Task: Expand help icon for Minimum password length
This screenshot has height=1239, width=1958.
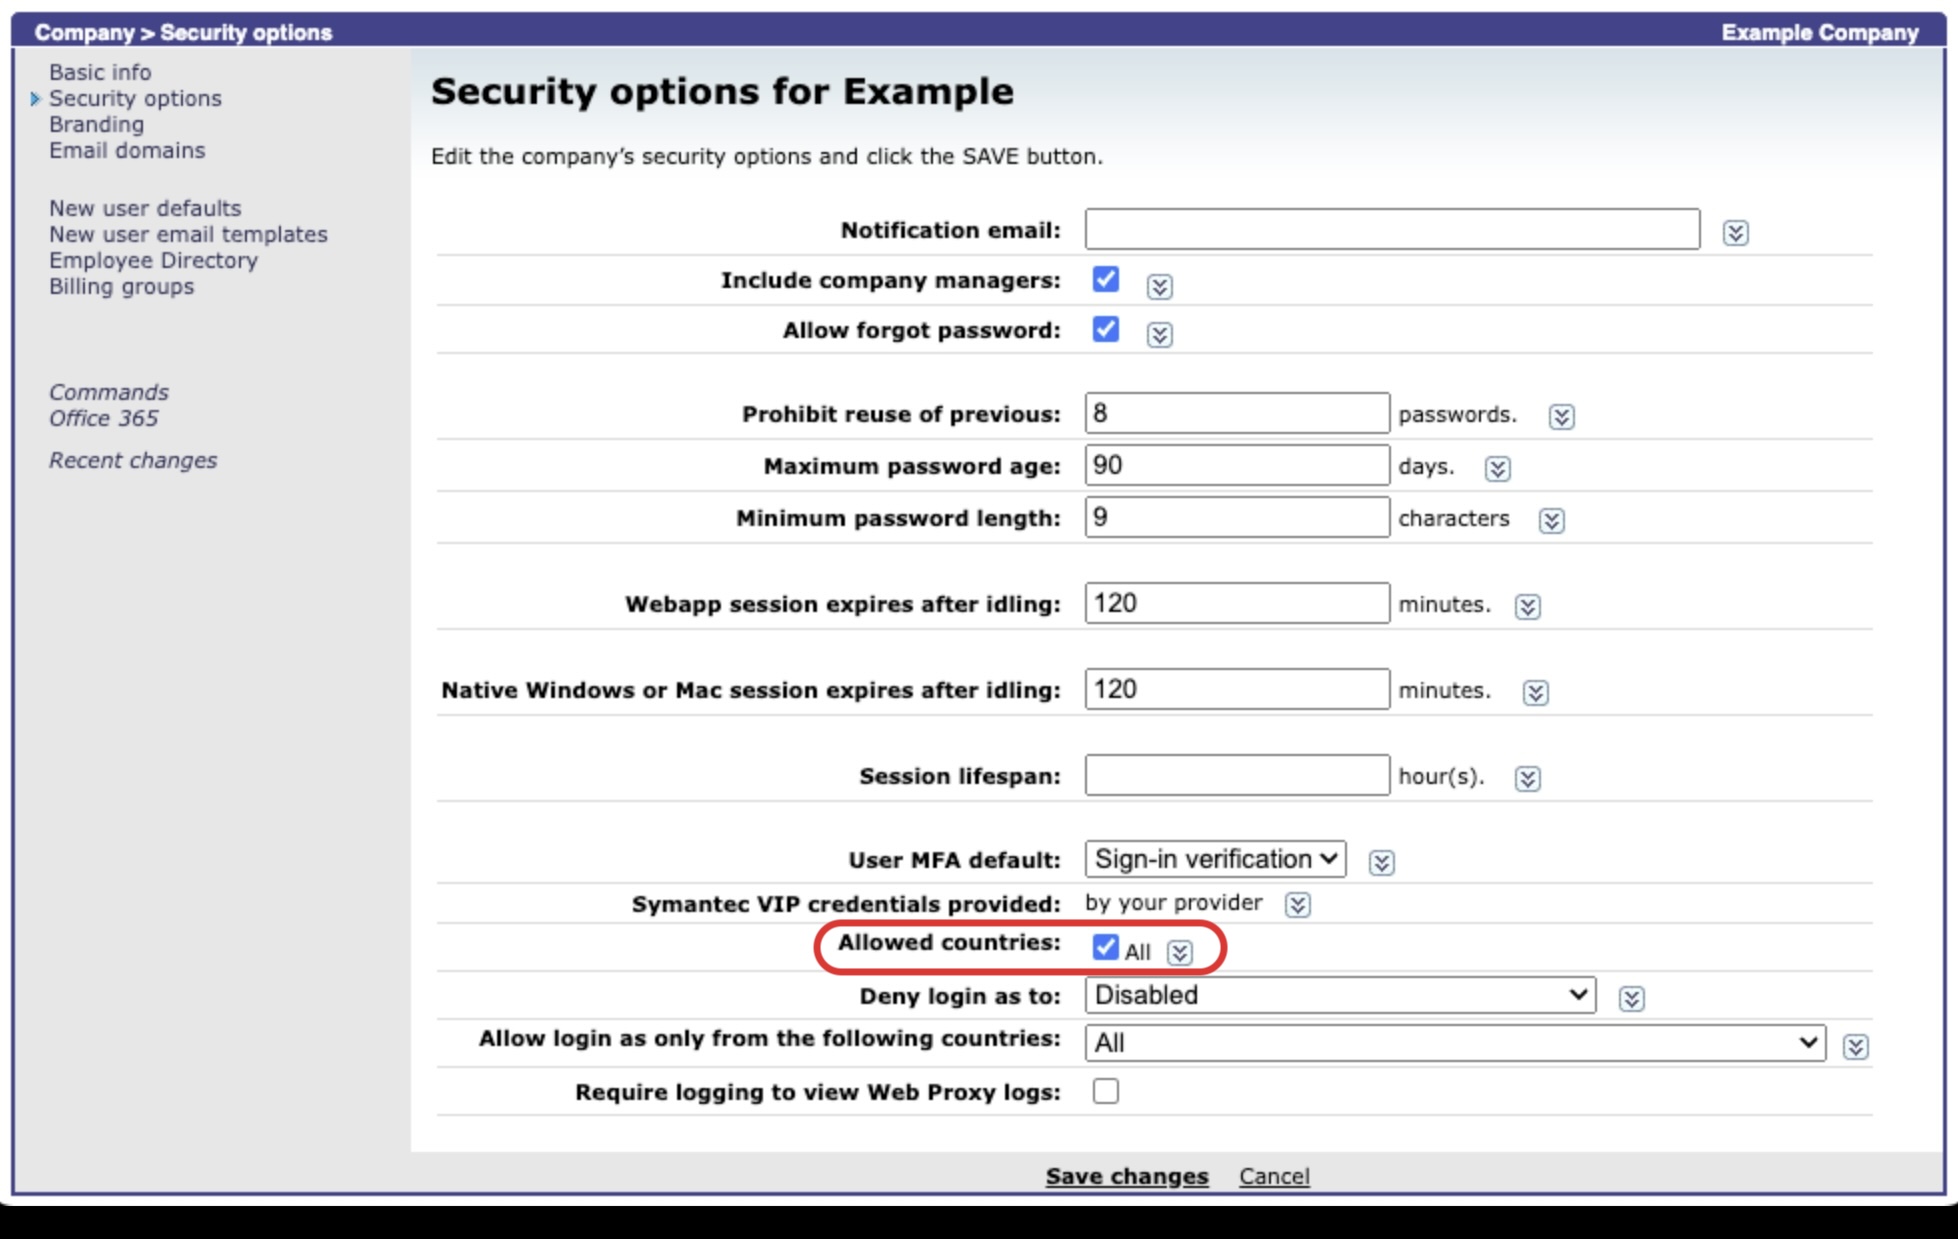Action: pyautogui.click(x=1551, y=520)
